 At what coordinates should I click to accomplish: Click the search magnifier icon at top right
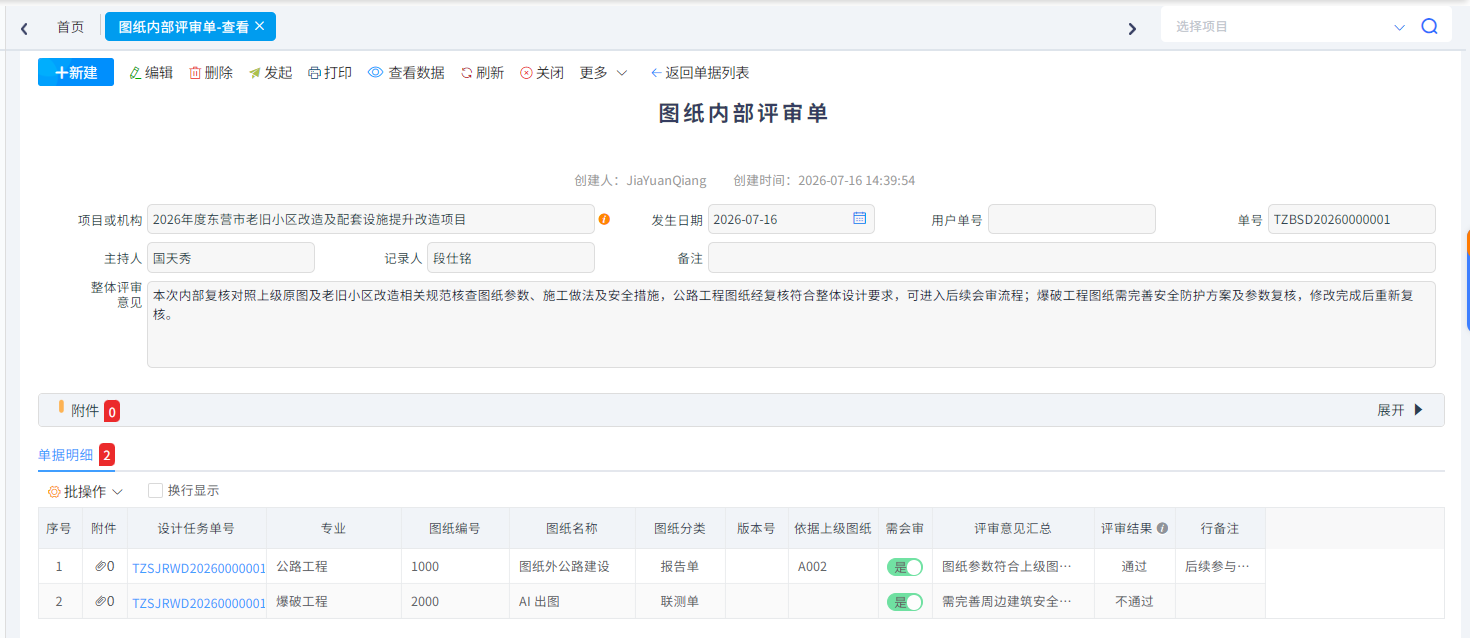[1429, 27]
